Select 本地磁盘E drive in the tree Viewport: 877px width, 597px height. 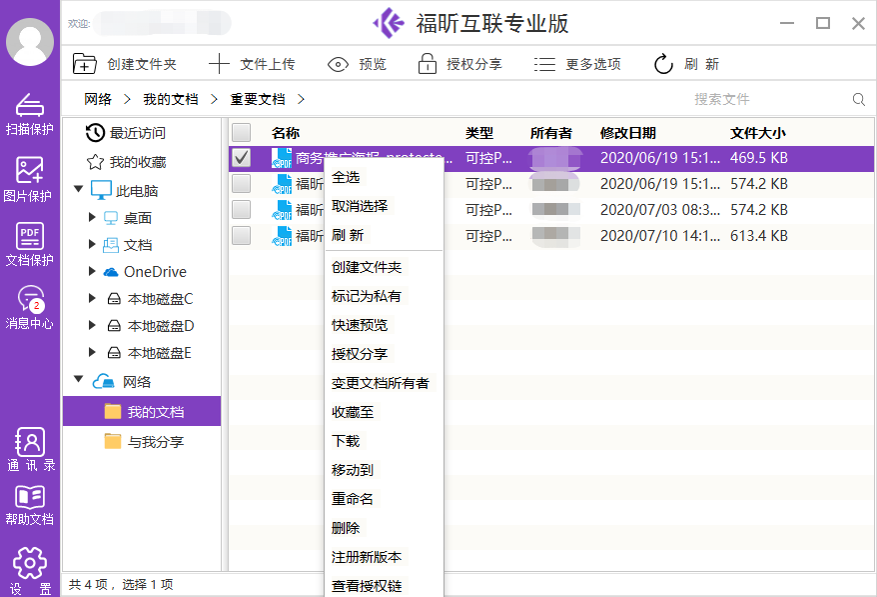149,353
